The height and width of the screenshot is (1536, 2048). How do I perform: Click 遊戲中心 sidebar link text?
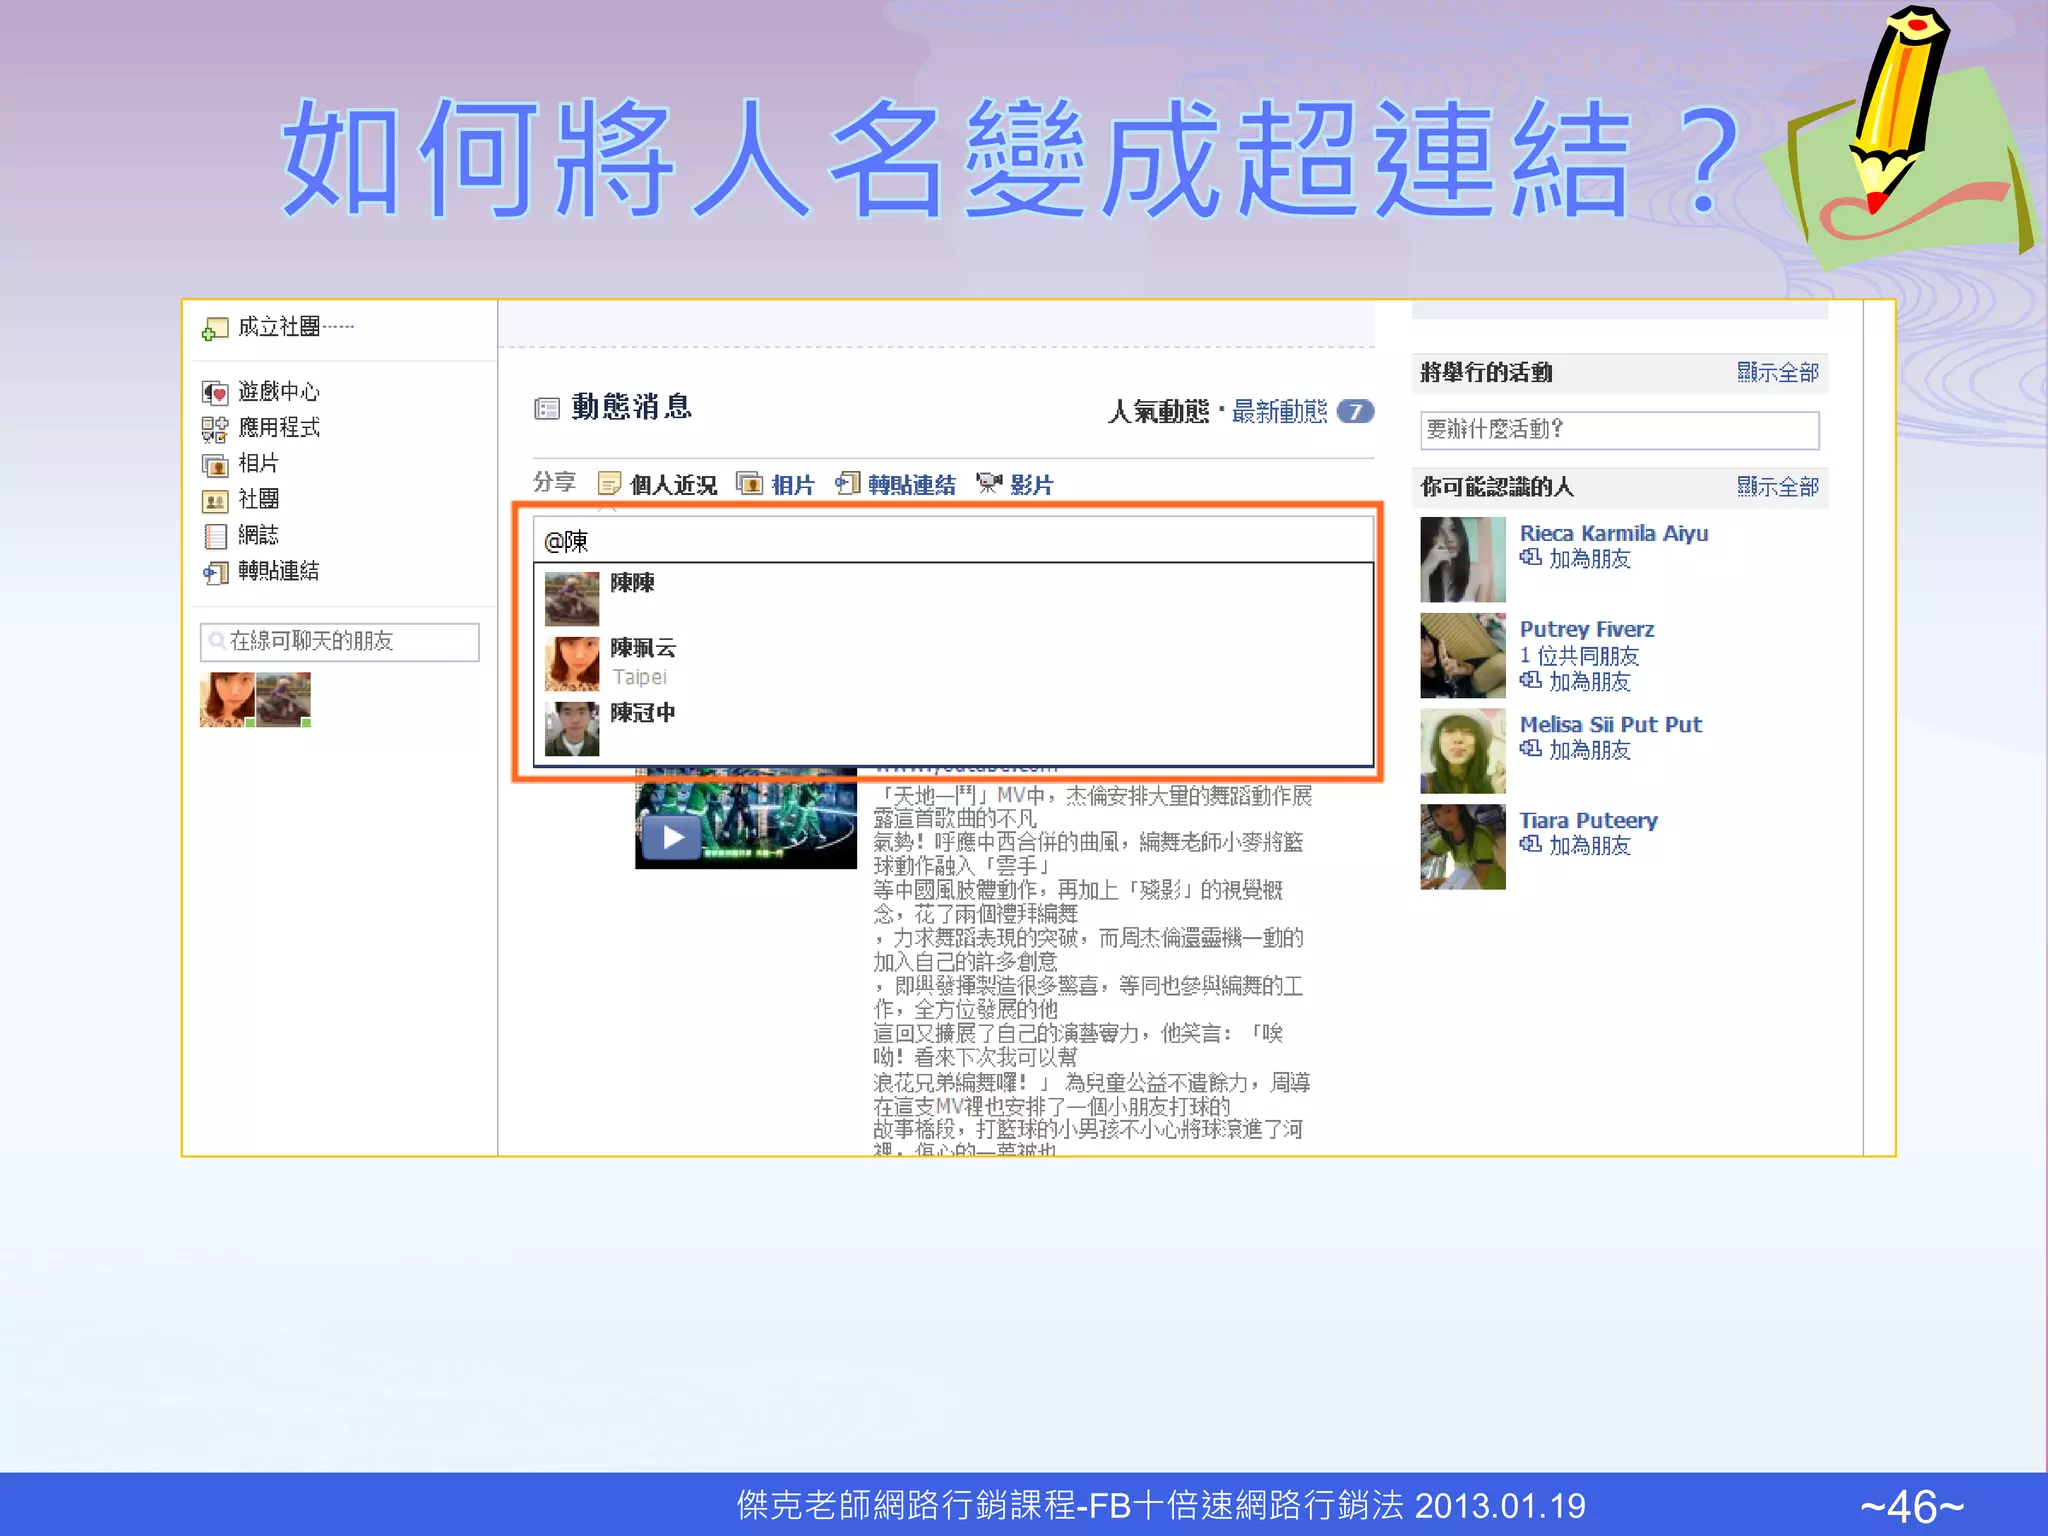pos(279,392)
